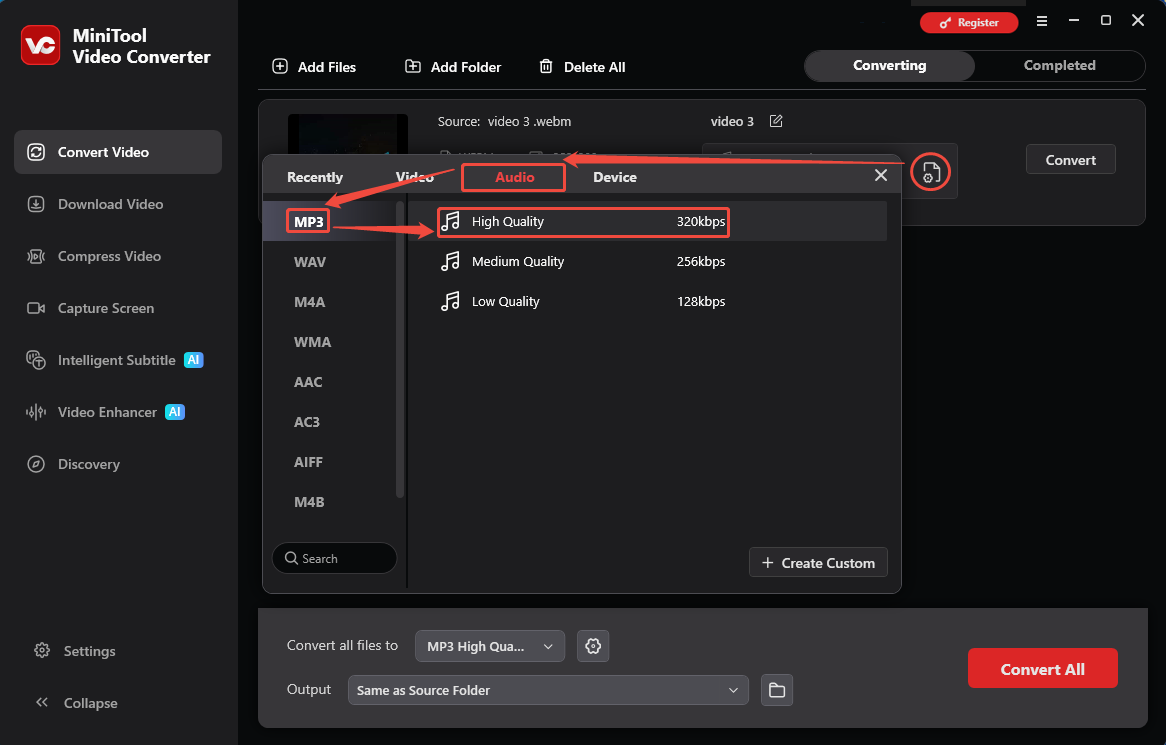Click the Add Files button

pyautogui.click(x=314, y=67)
